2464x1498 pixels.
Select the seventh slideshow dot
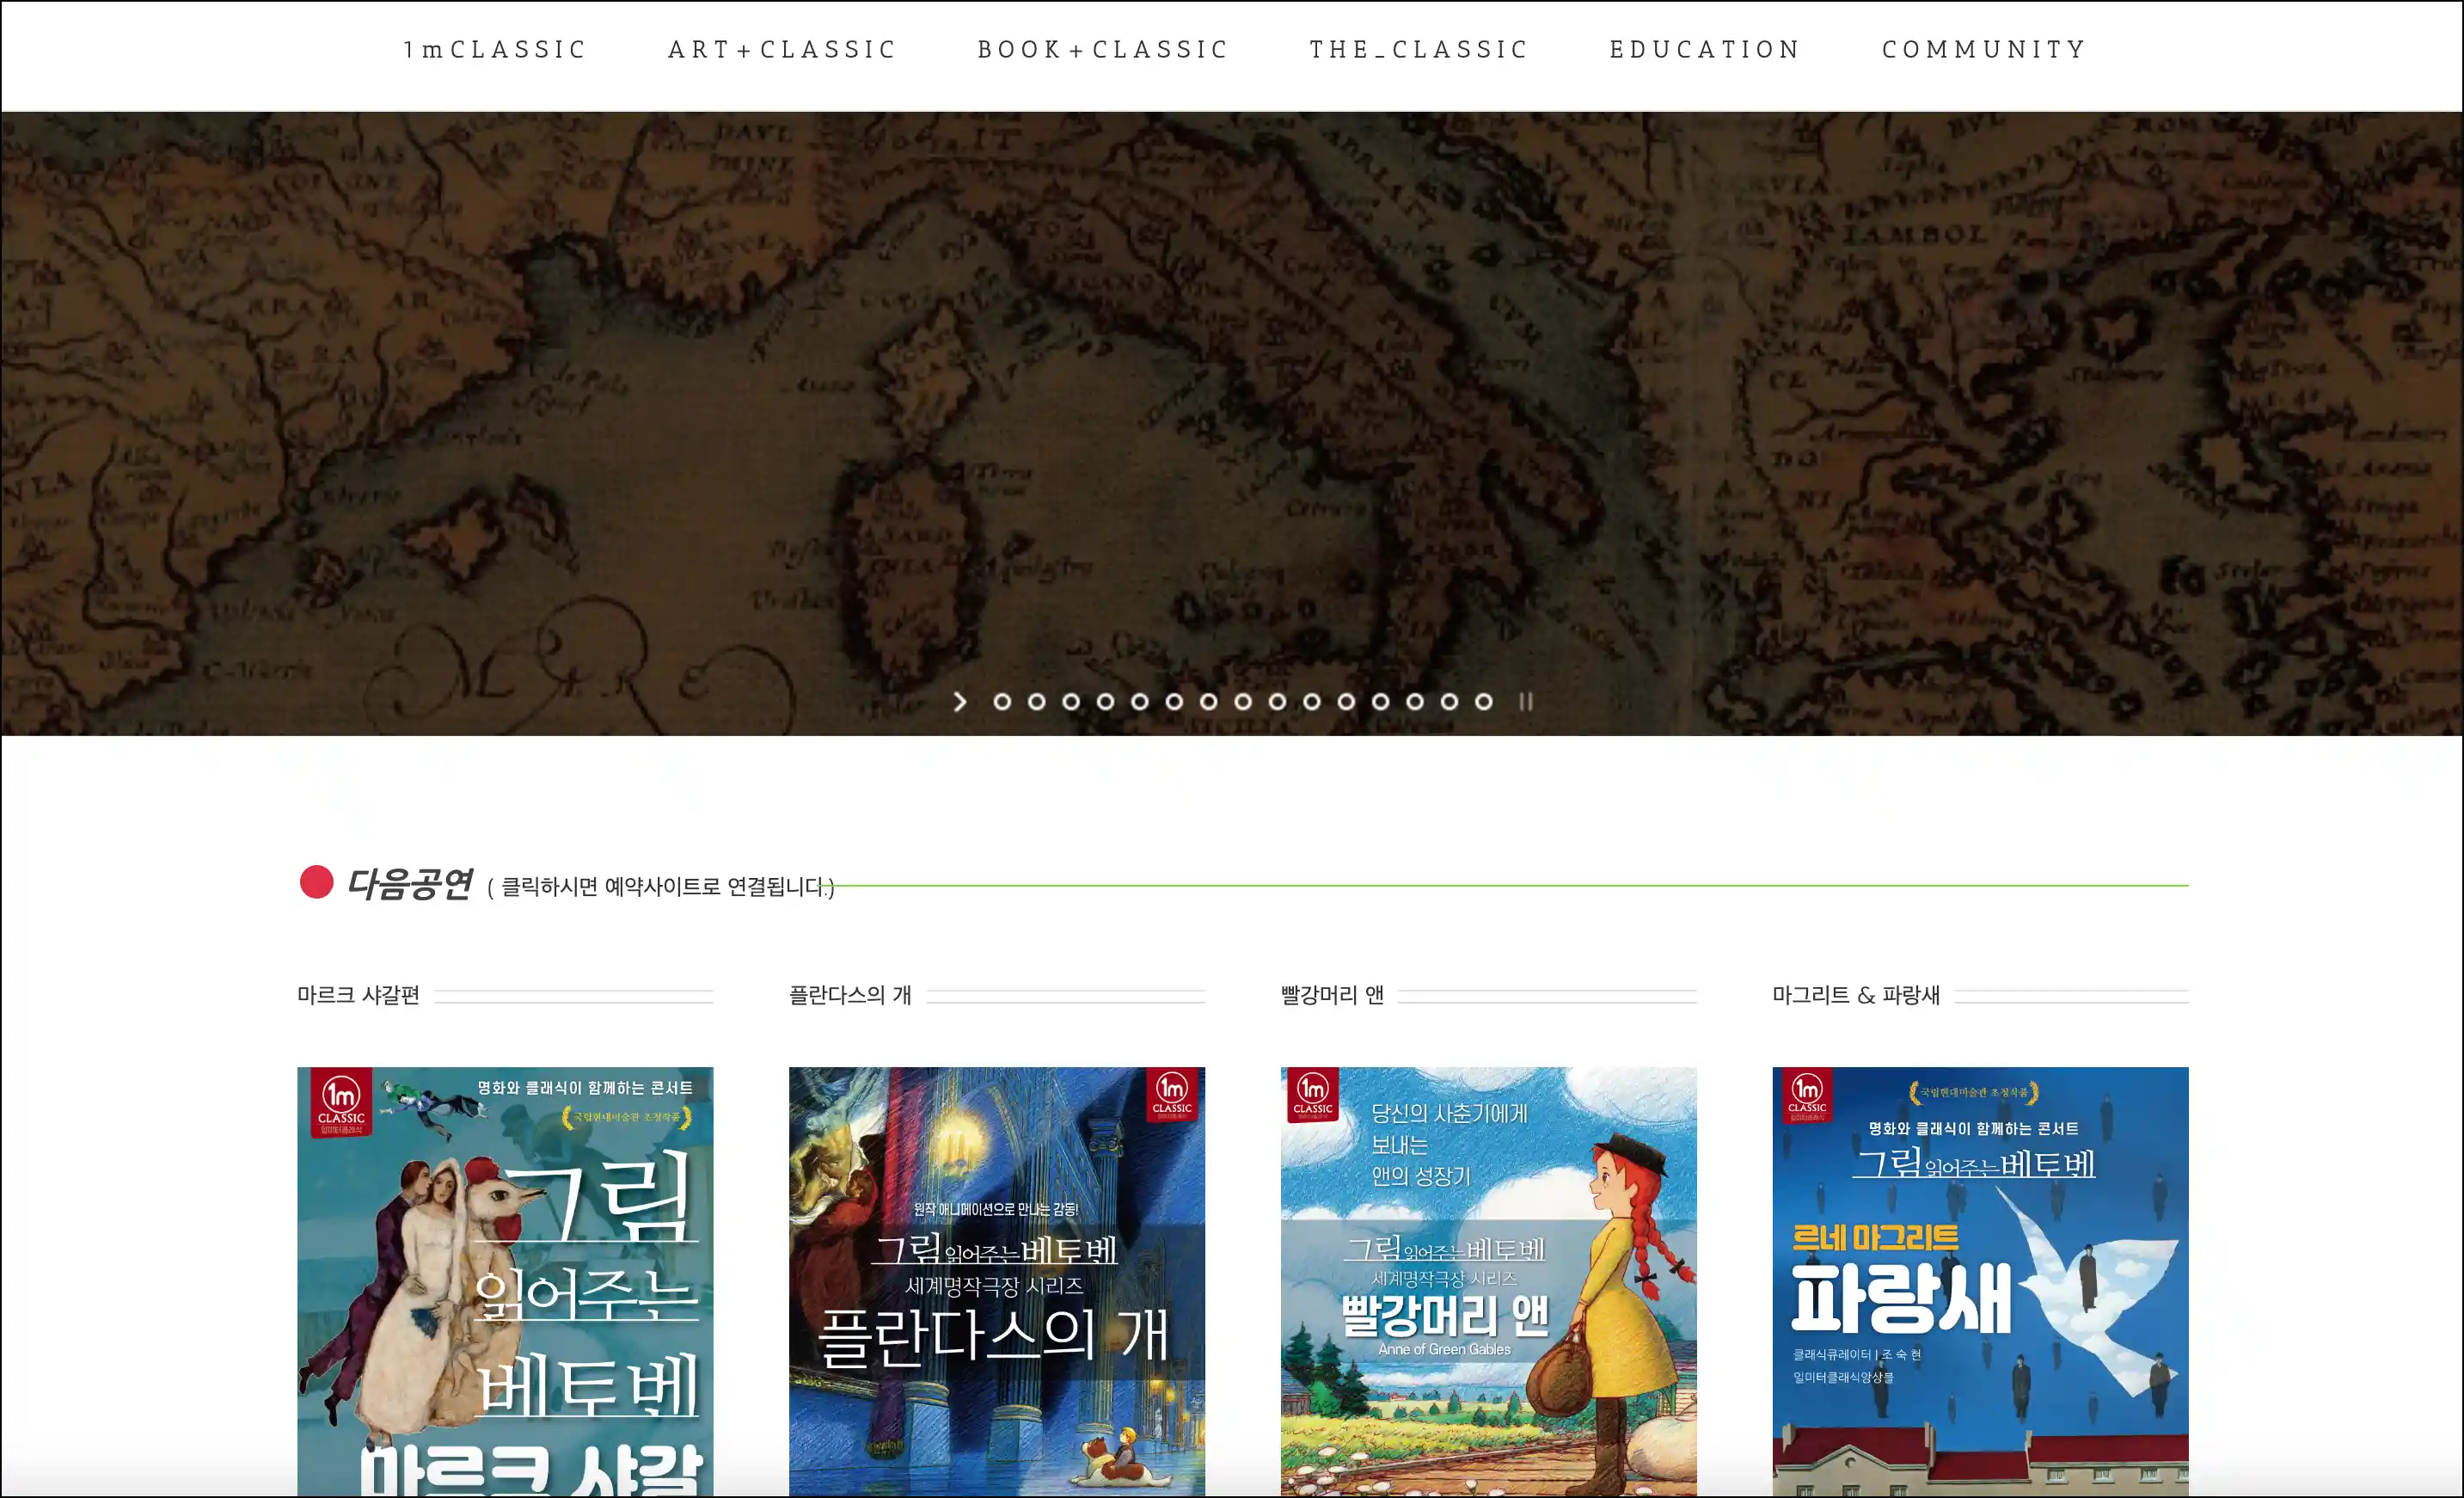coord(1209,702)
